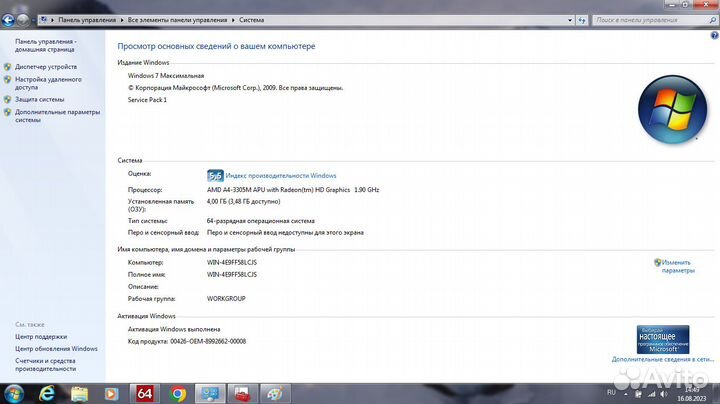Click the taskbar clock showing 16.08.2023
This screenshot has width=720, height=404.
click(691, 394)
